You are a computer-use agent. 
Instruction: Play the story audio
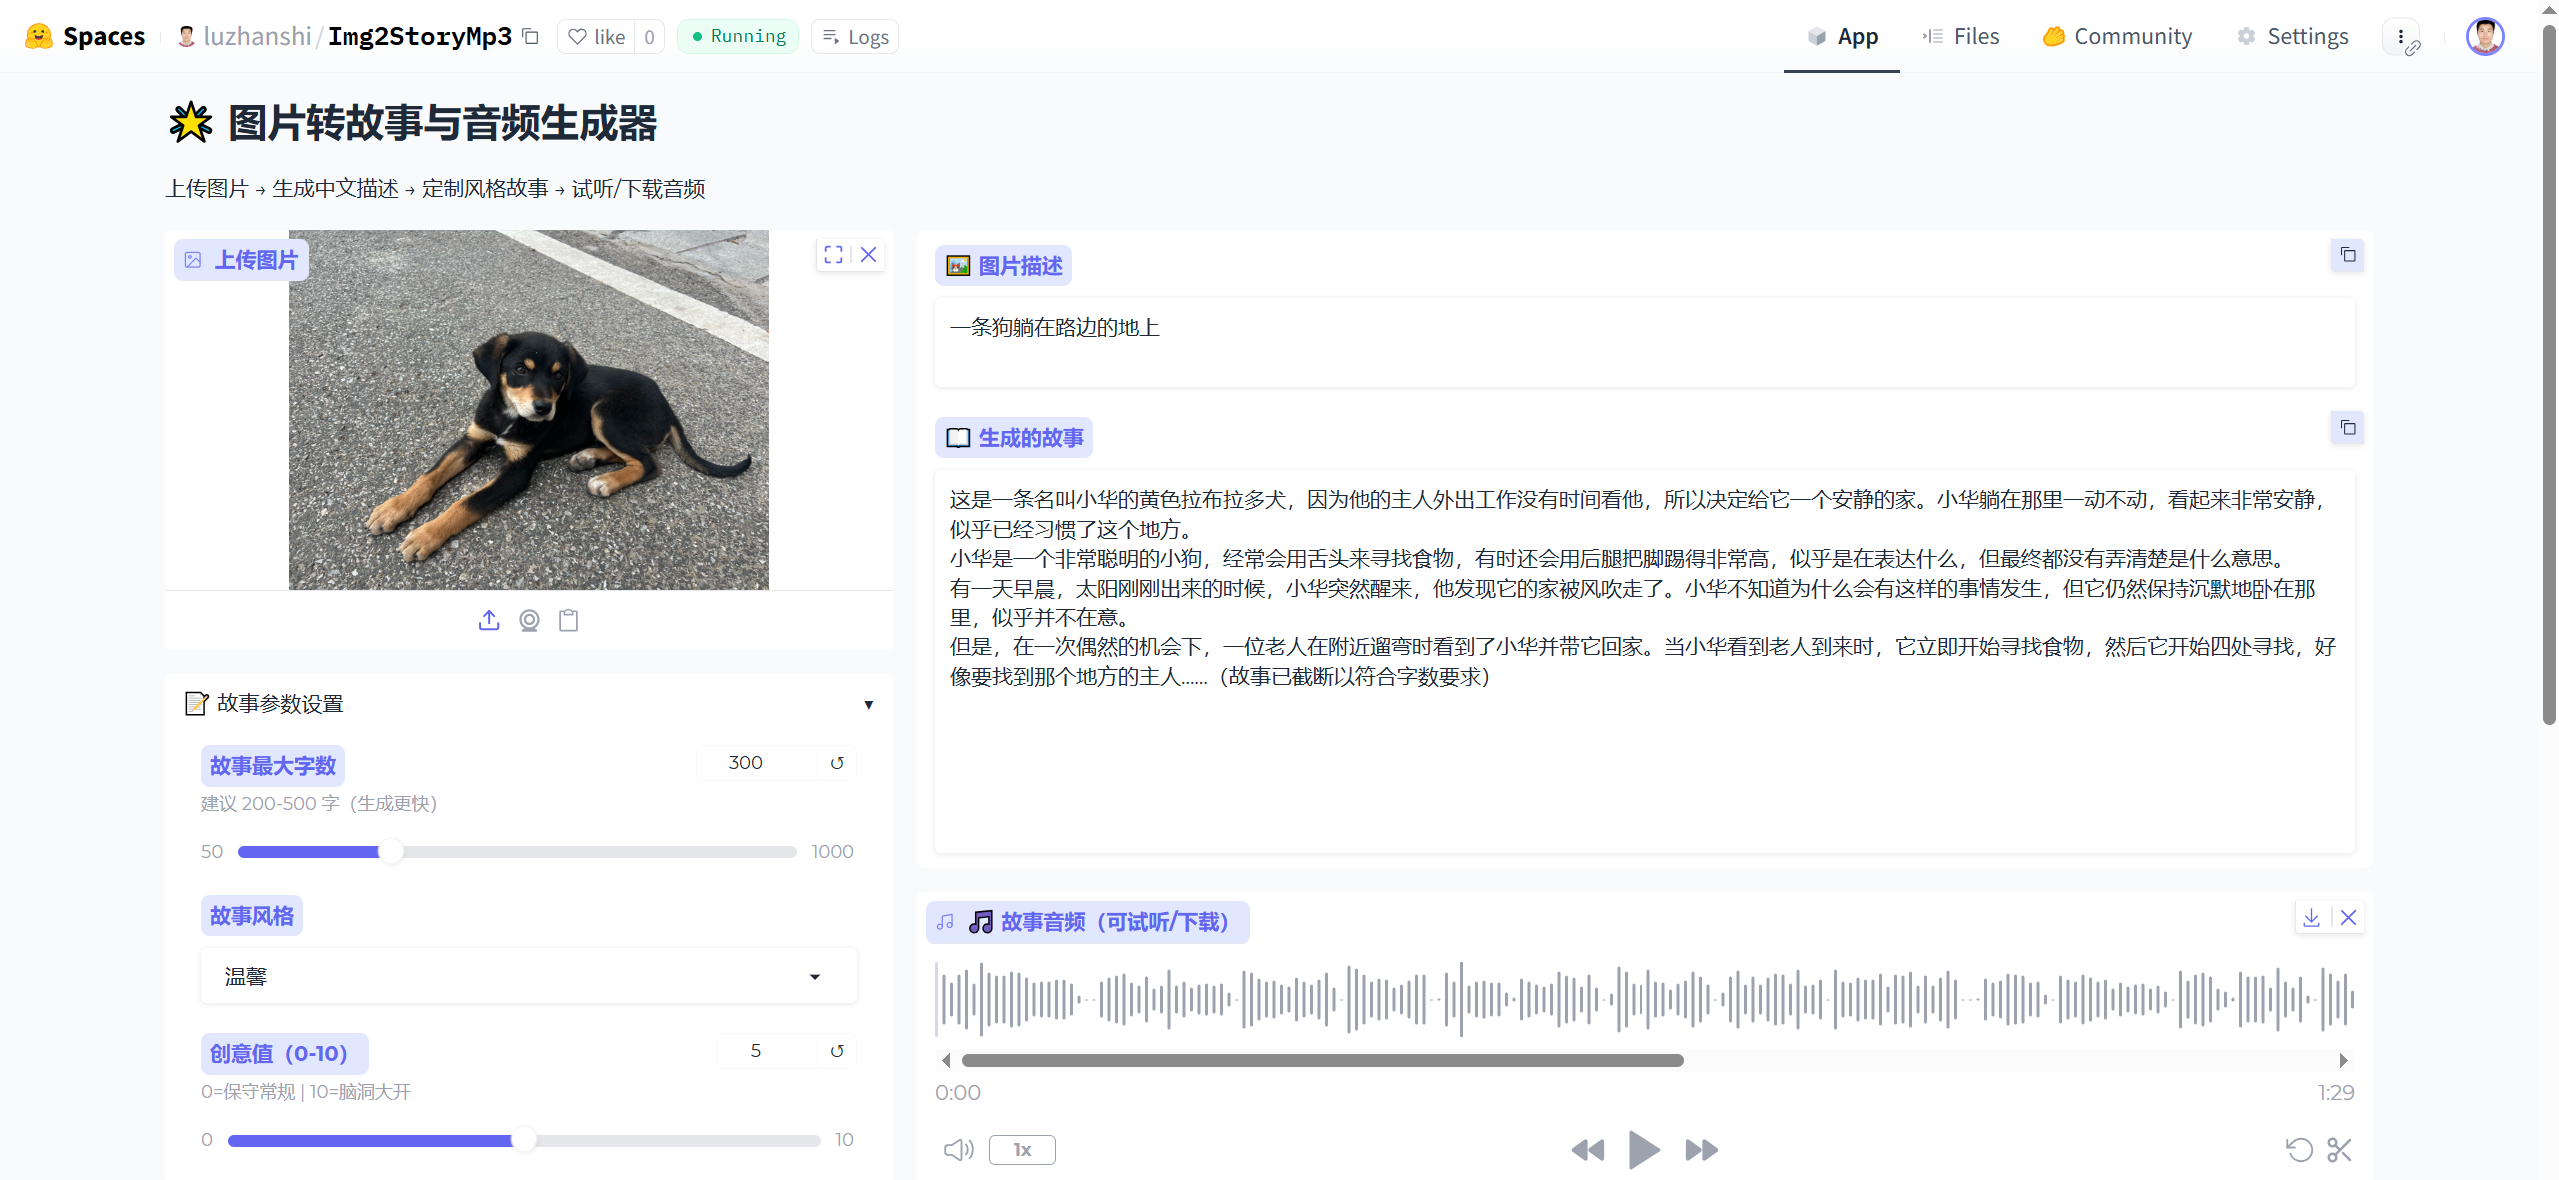(1643, 1150)
